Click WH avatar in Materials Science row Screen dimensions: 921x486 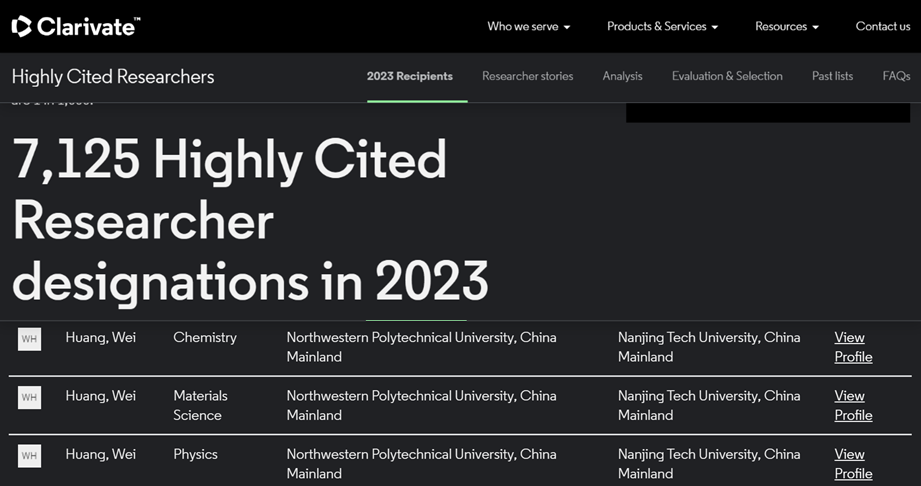tap(30, 397)
